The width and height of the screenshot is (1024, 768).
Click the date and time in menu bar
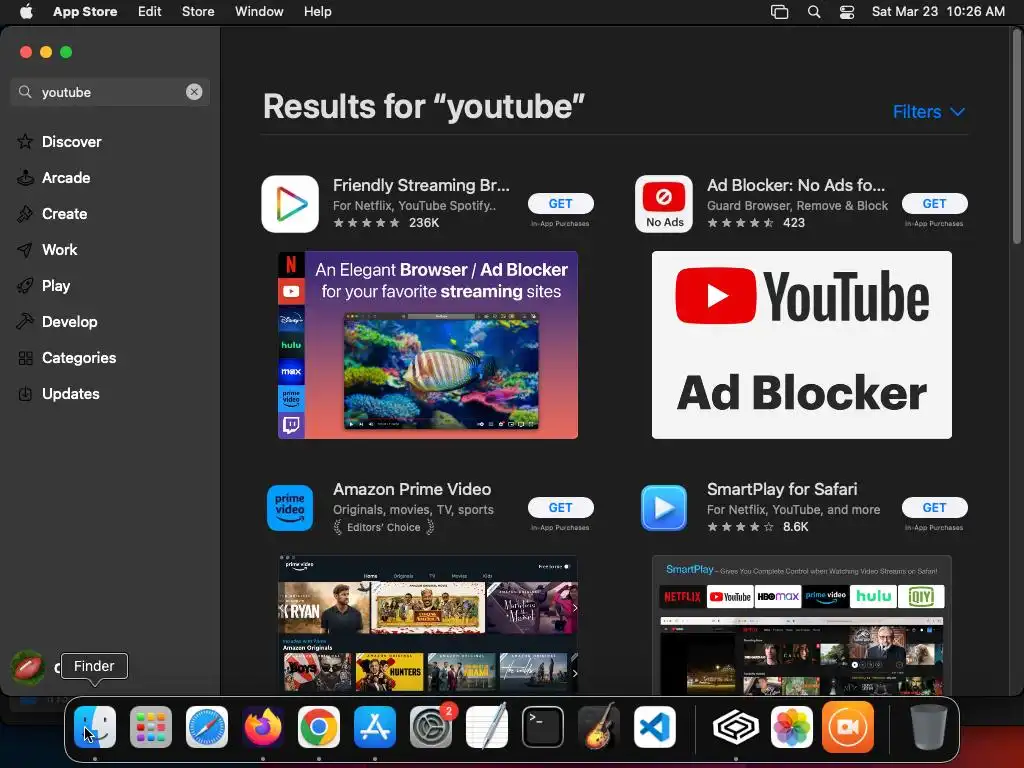pos(938,12)
